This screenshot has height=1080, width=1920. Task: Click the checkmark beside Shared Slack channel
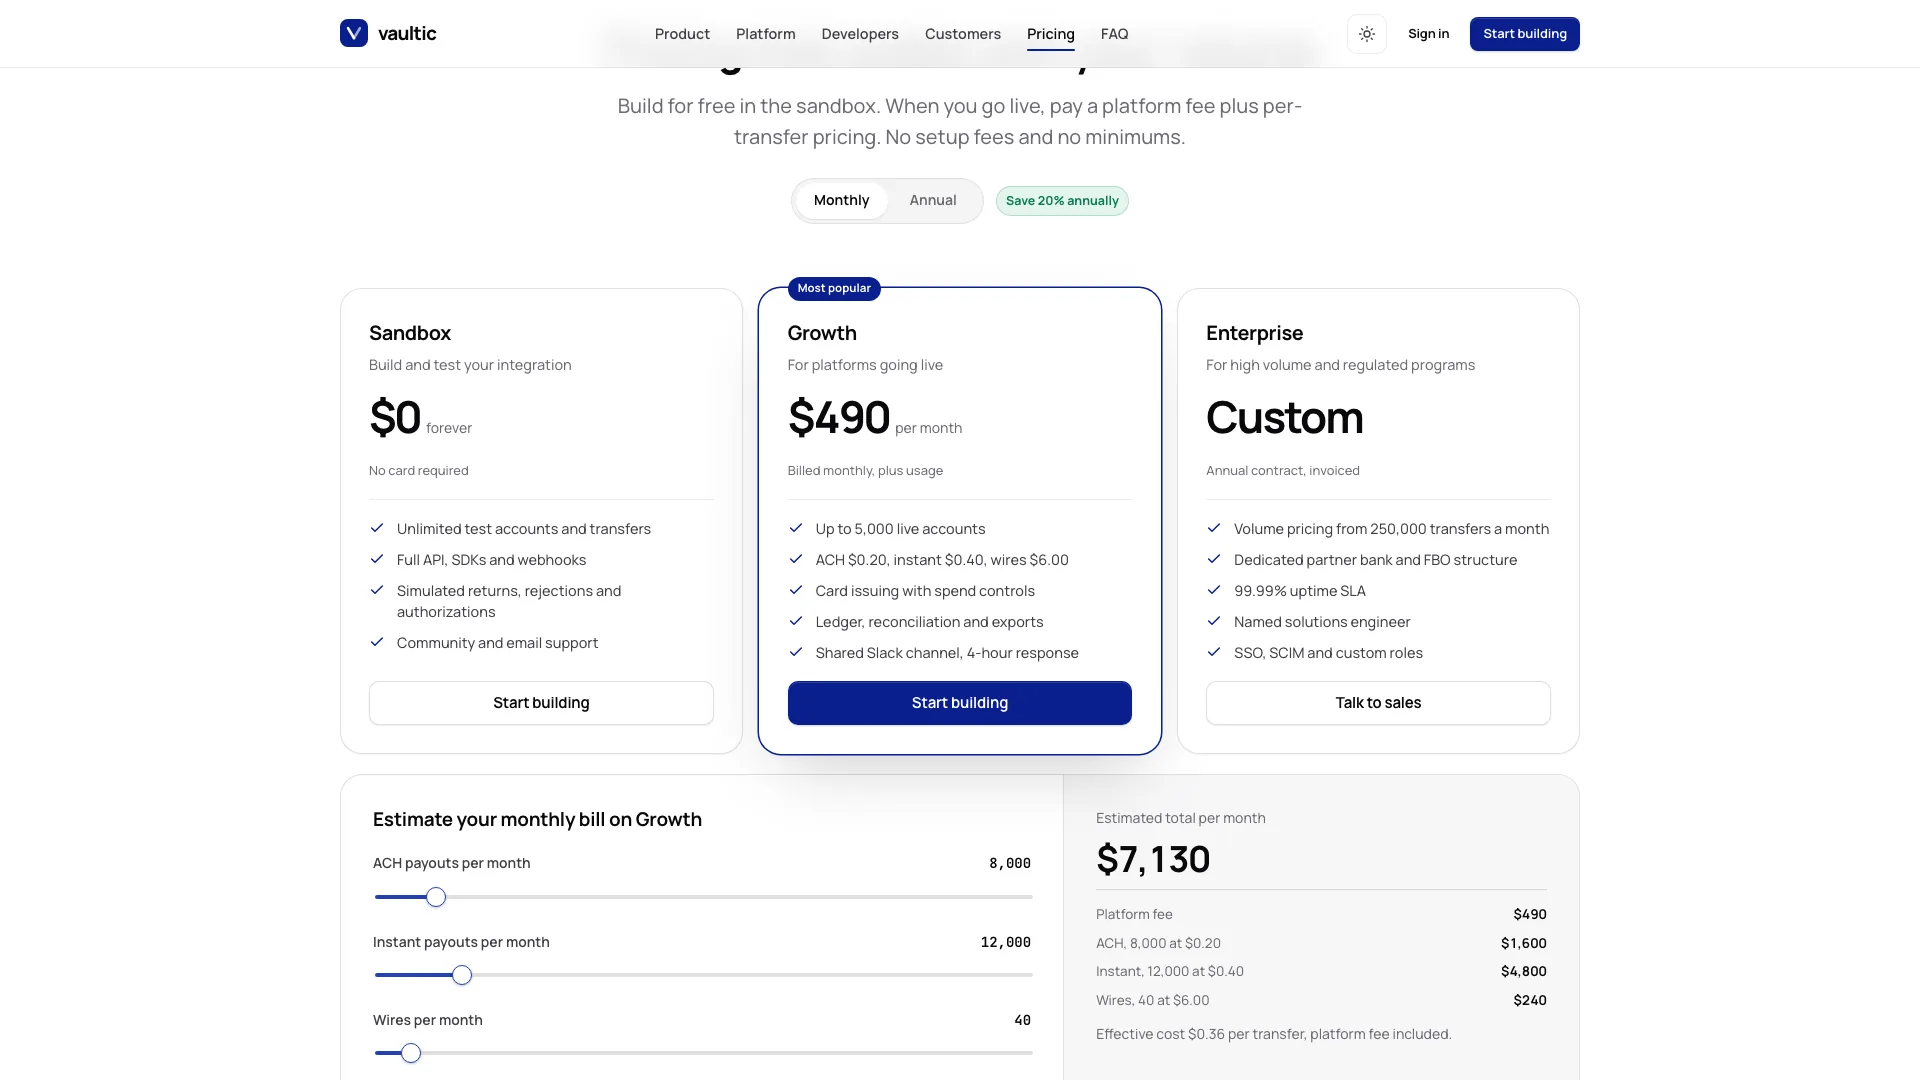[796, 652]
